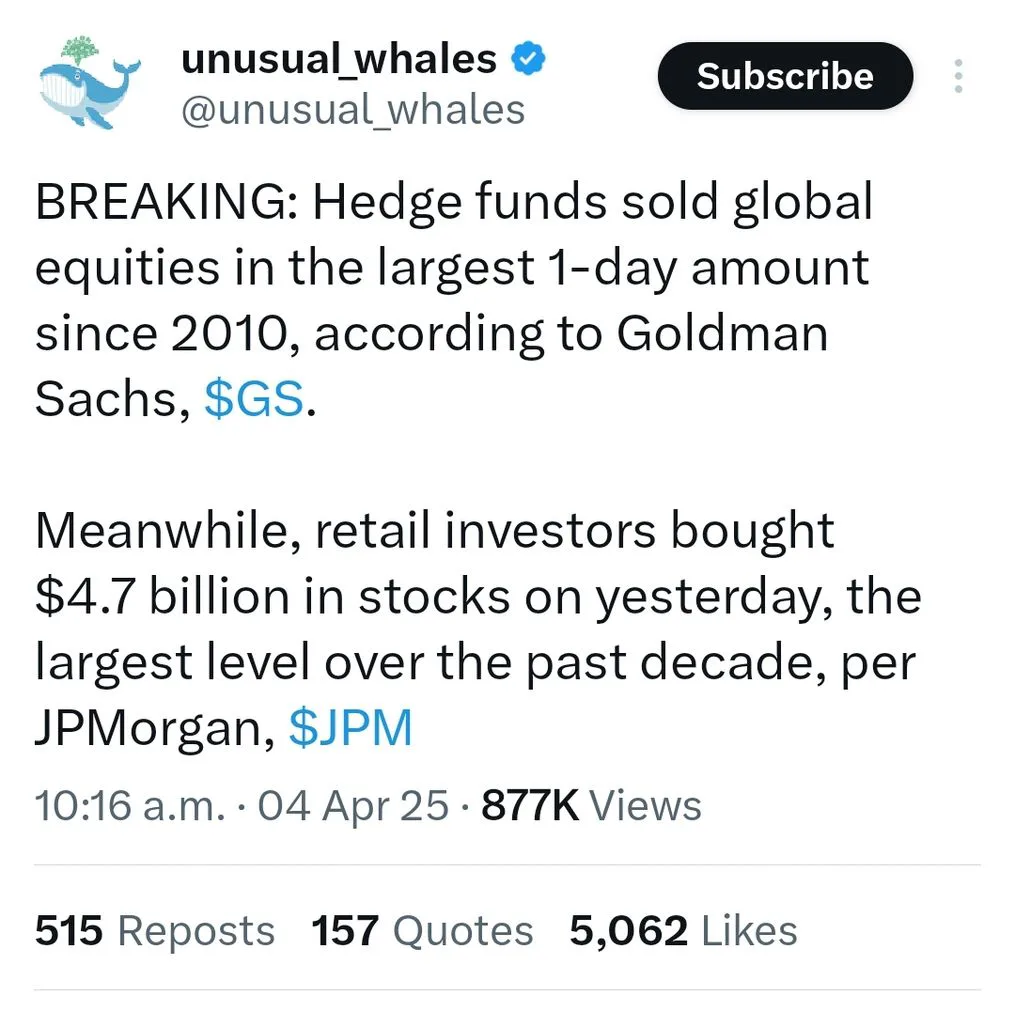This screenshot has width=1015, height=1024.
Task: Open the 04 Apr 25 post date
Action: click(x=353, y=805)
